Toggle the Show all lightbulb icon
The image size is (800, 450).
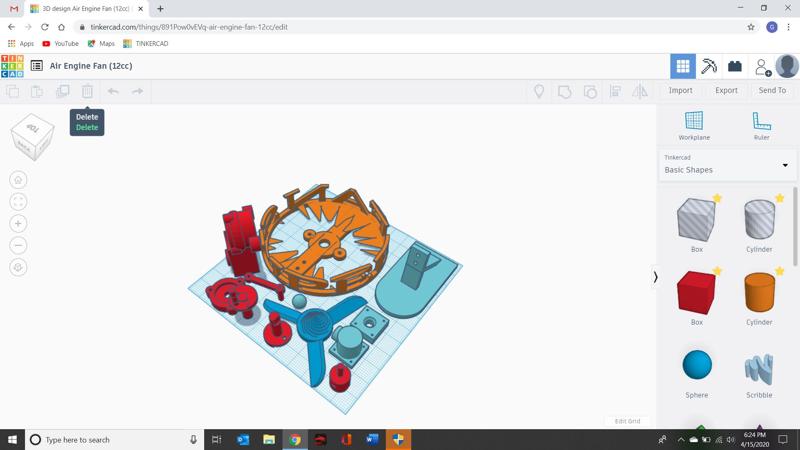click(x=539, y=91)
